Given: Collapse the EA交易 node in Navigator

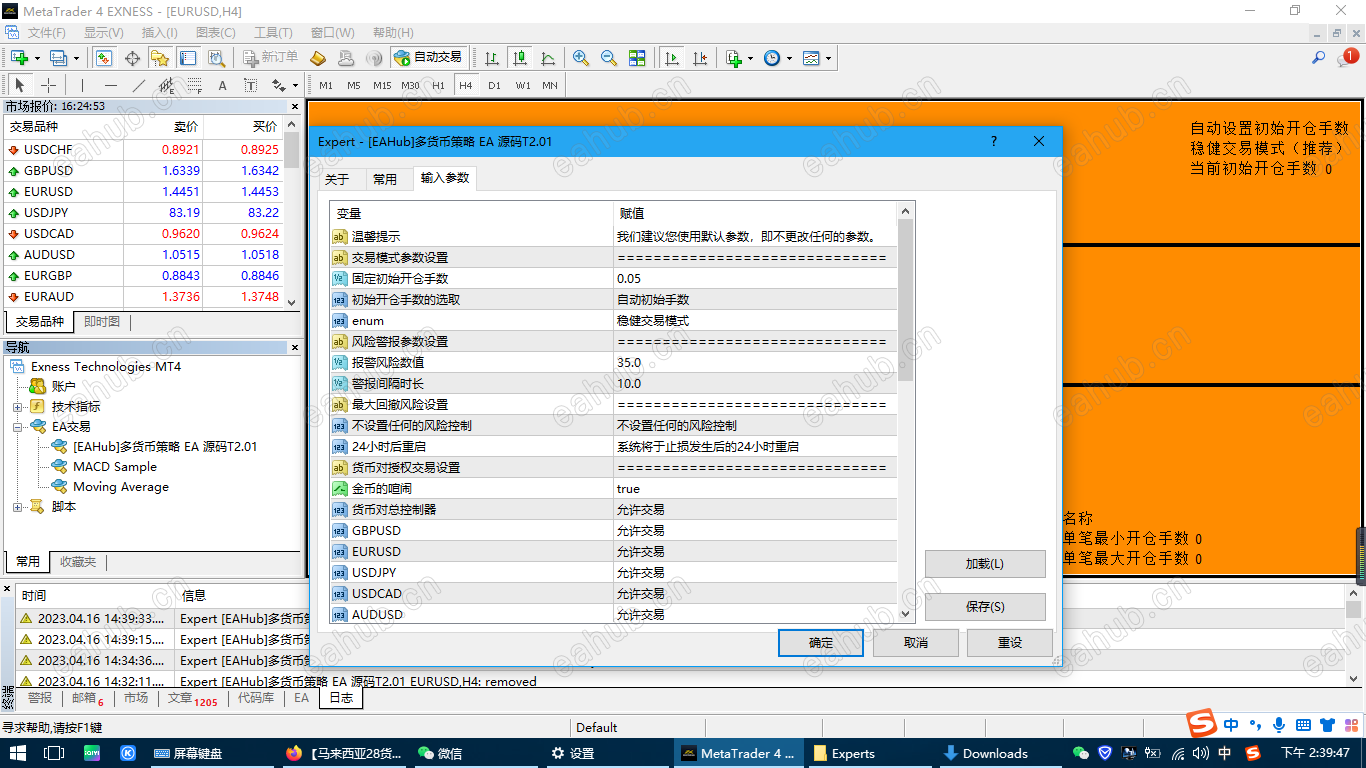Looking at the screenshot, I should click(x=17, y=427).
